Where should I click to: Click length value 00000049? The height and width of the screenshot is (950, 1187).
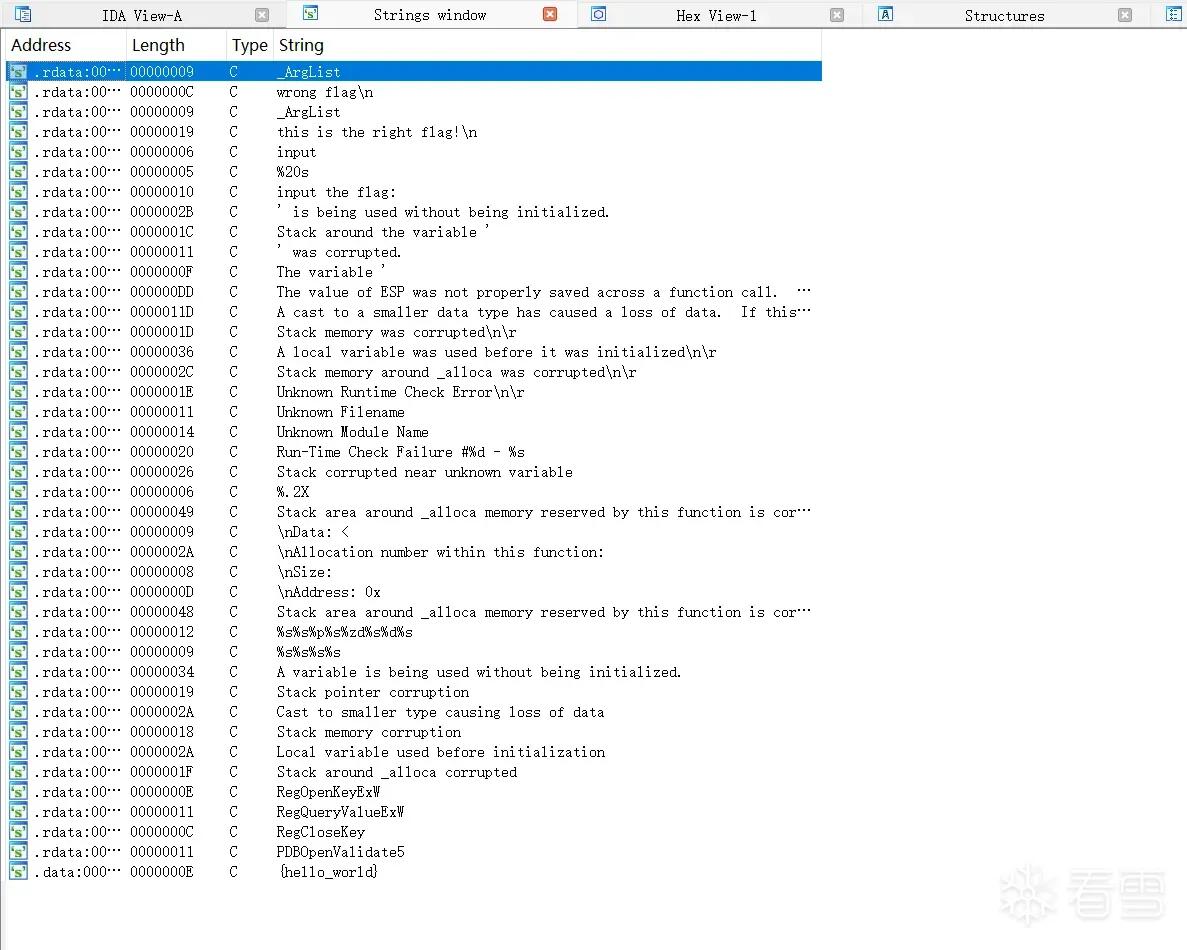162,512
